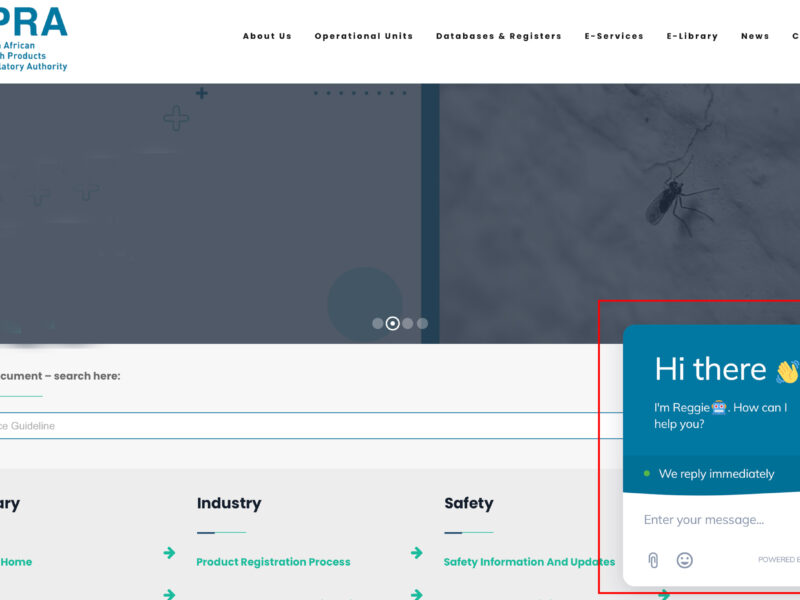
Task: Open the E-Services menu item
Action: pyautogui.click(x=614, y=36)
